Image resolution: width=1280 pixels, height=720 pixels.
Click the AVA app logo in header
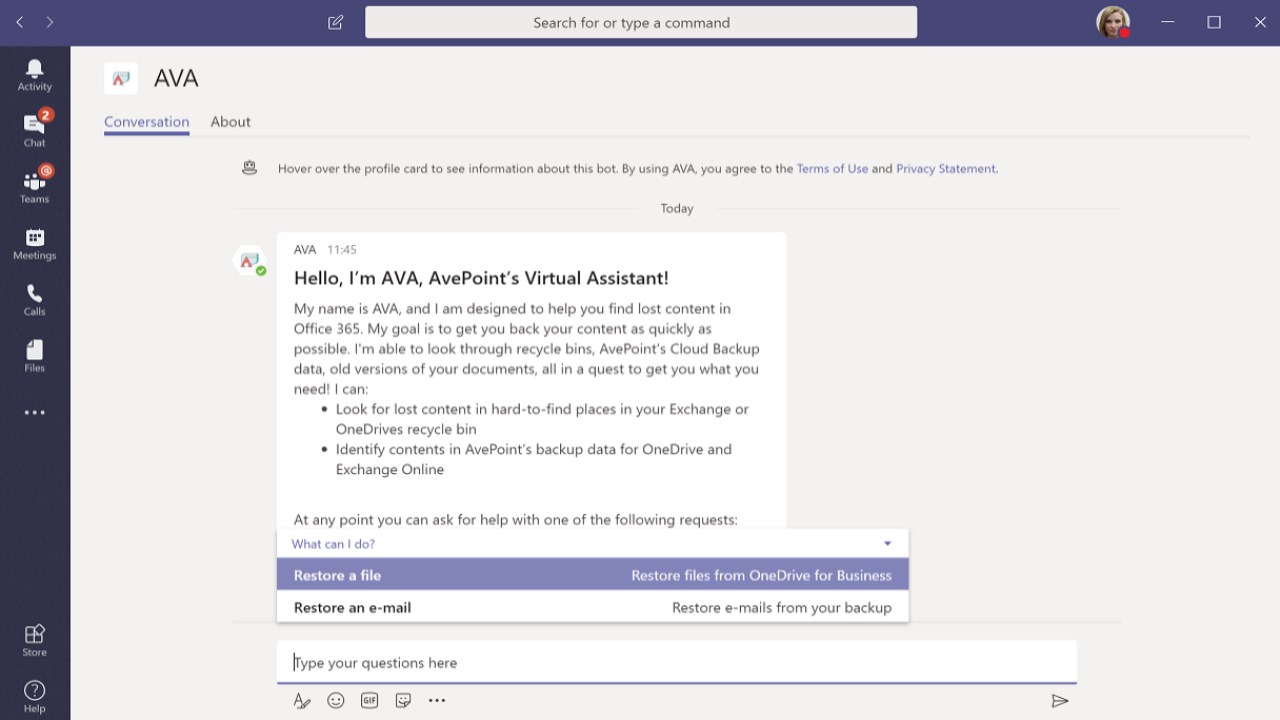point(121,78)
